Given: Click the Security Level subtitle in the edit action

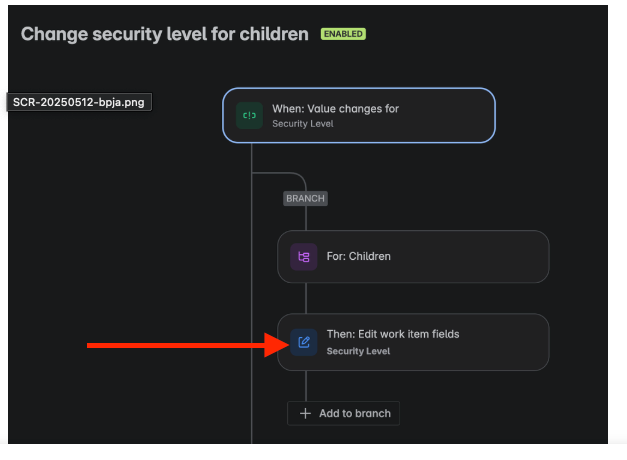Looking at the screenshot, I should point(358,351).
